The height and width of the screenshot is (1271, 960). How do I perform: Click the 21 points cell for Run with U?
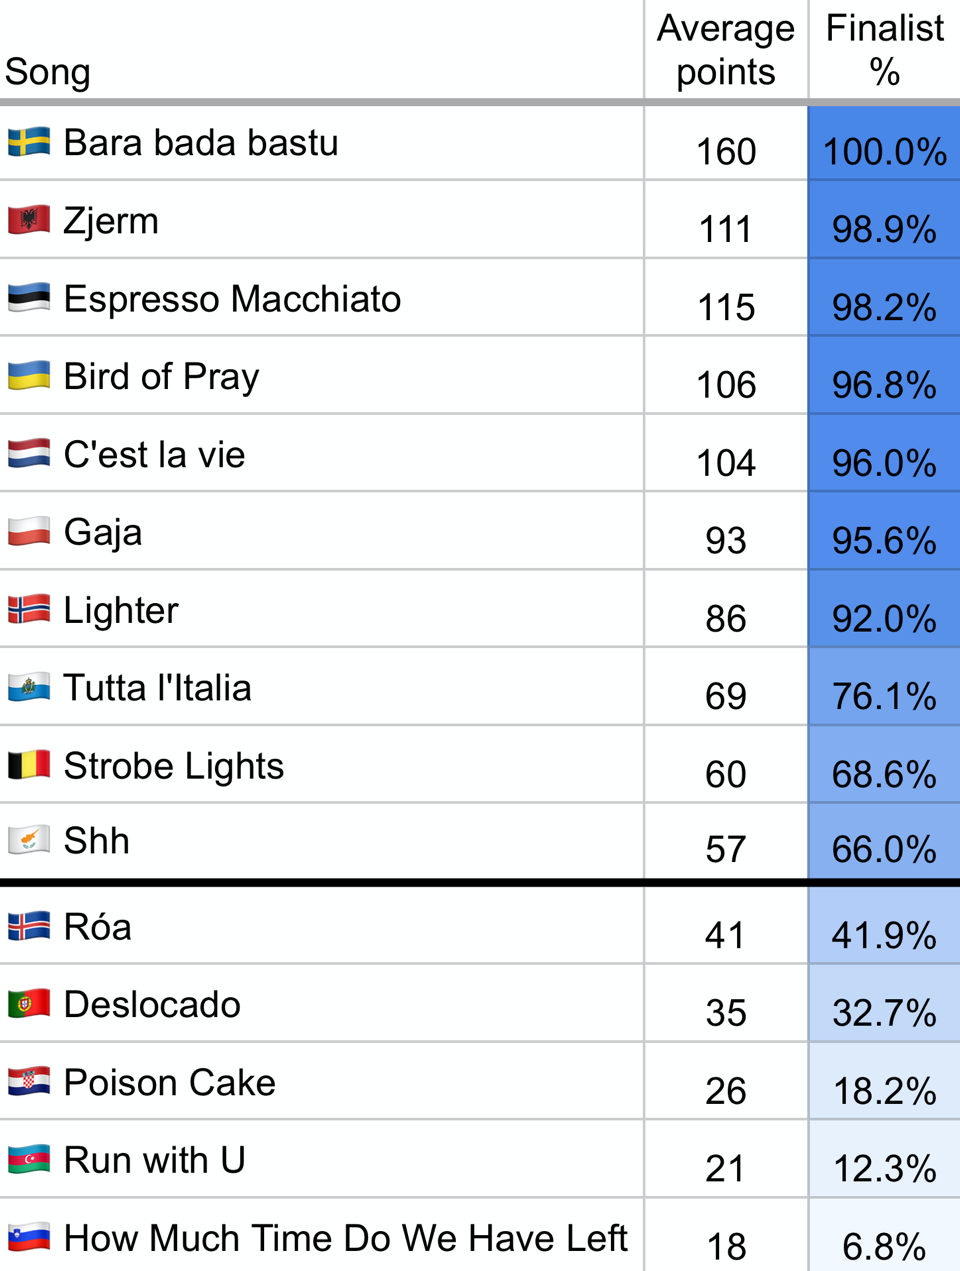click(726, 1160)
